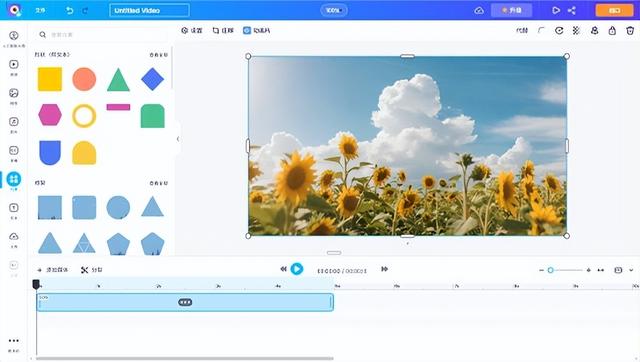Add the yellow arch shape
This screenshot has width=640, height=362.
pos(84,153)
